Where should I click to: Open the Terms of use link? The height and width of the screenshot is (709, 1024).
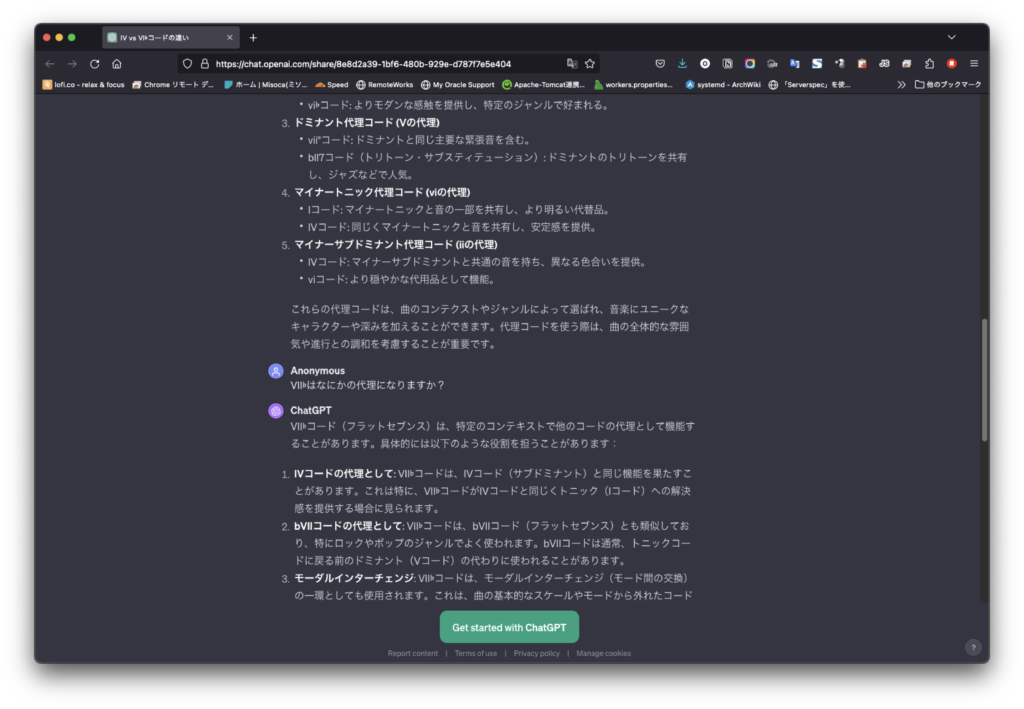pyautogui.click(x=475, y=653)
